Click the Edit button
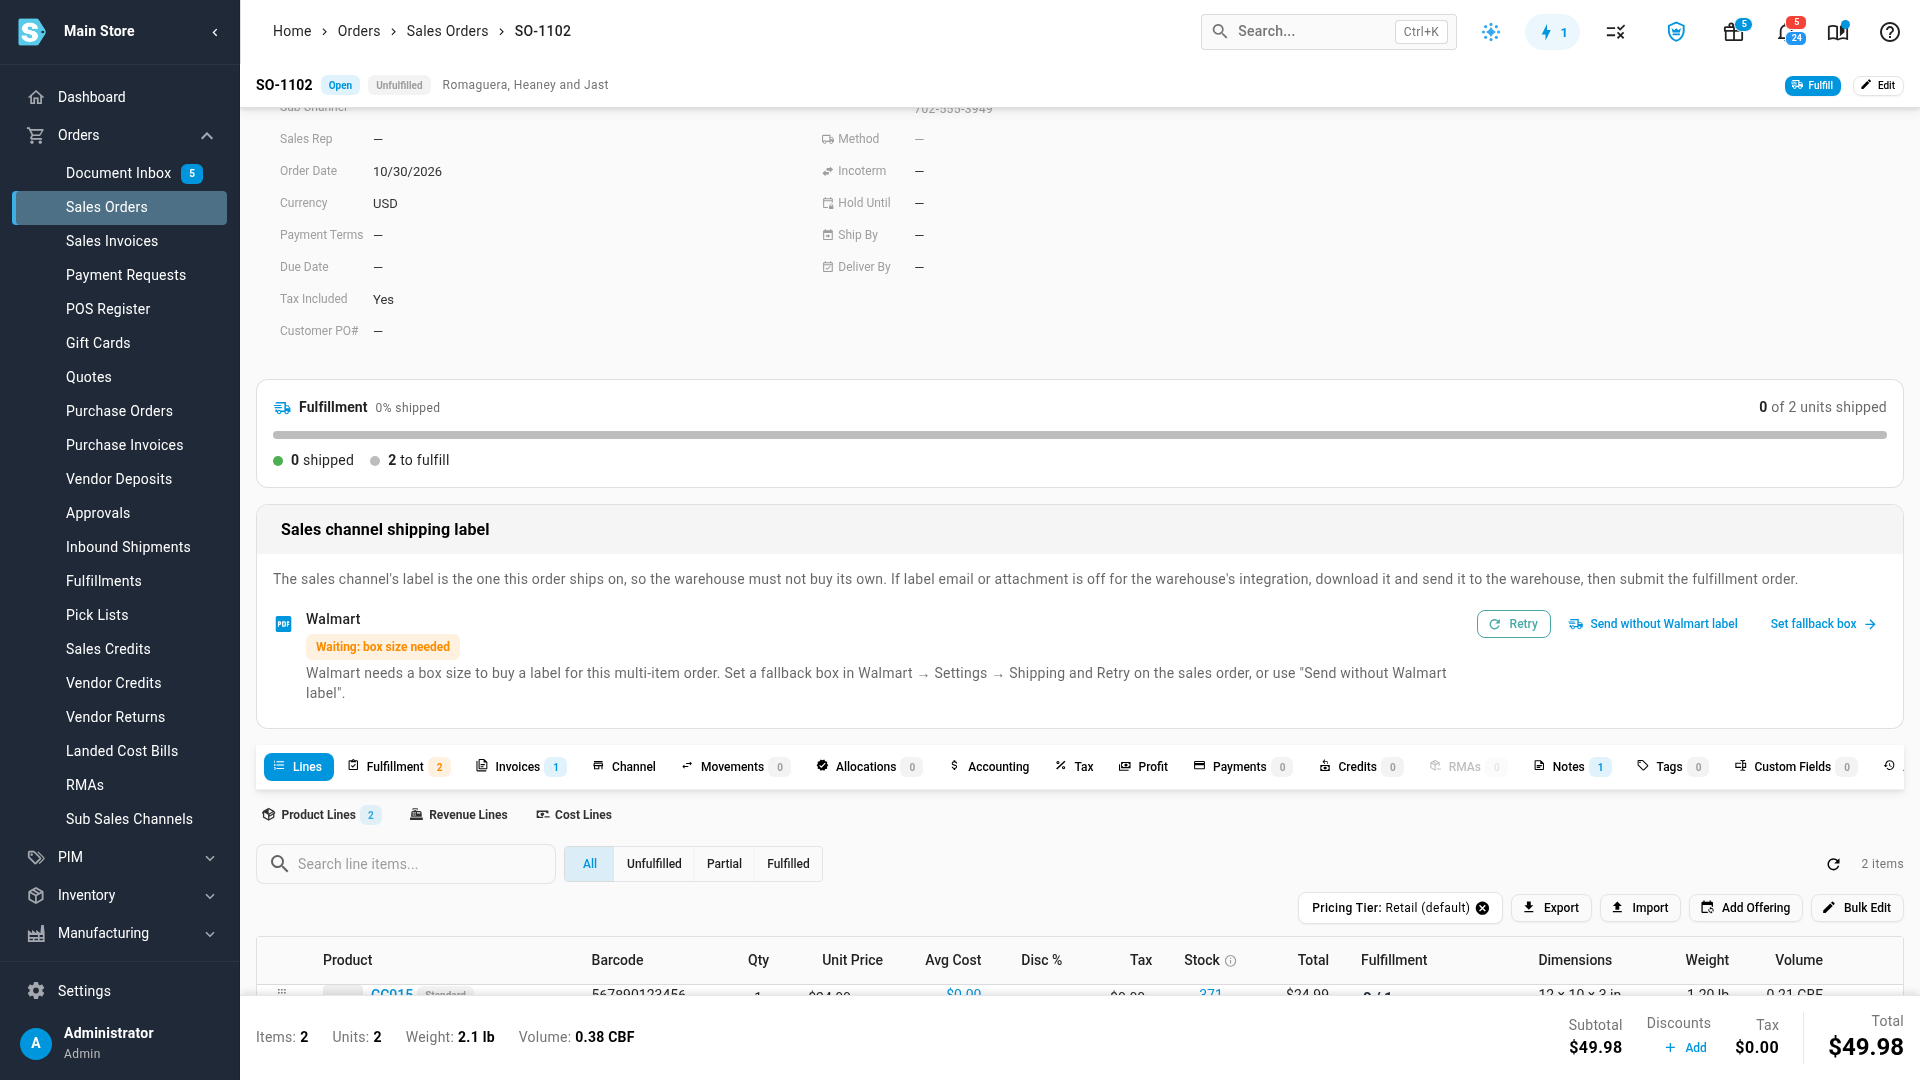The image size is (1920, 1080). [1878, 85]
